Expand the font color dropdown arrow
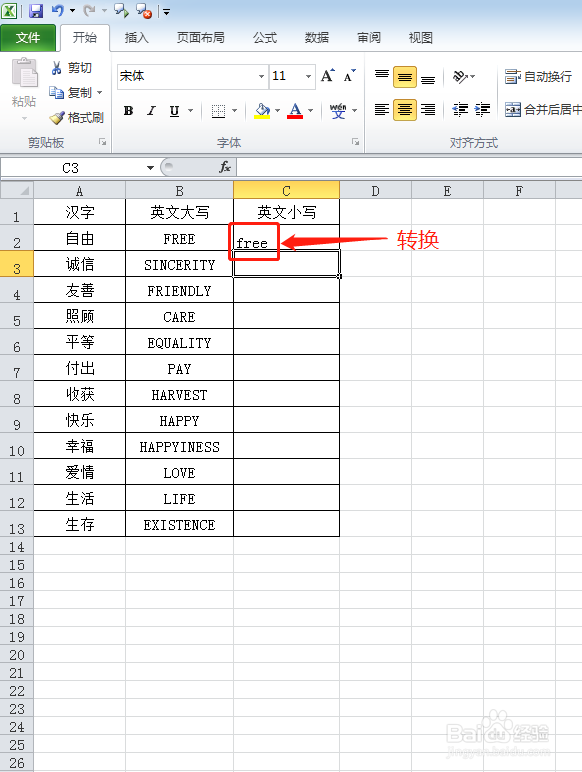Image resolution: width=582 pixels, height=772 pixels. pos(311,111)
